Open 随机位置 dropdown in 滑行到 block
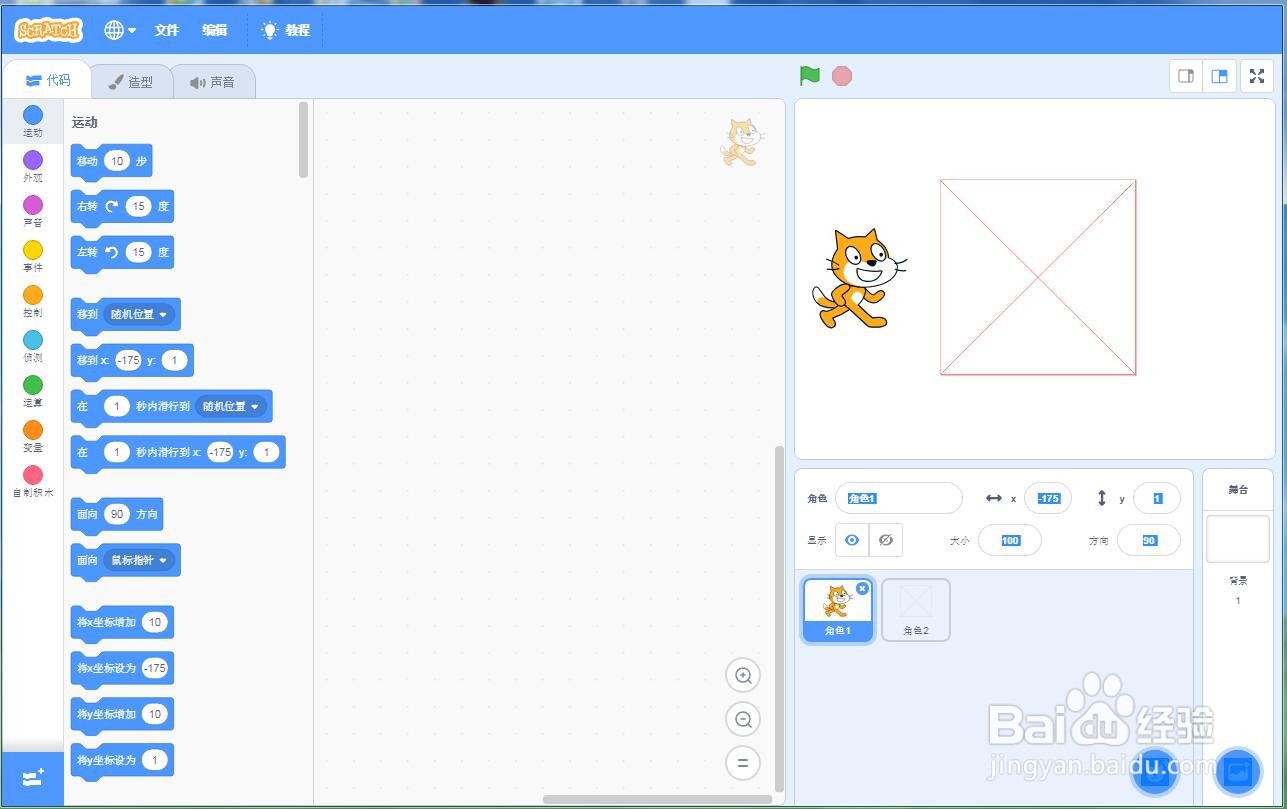The width and height of the screenshot is (1287, 809). click(231, 406)
